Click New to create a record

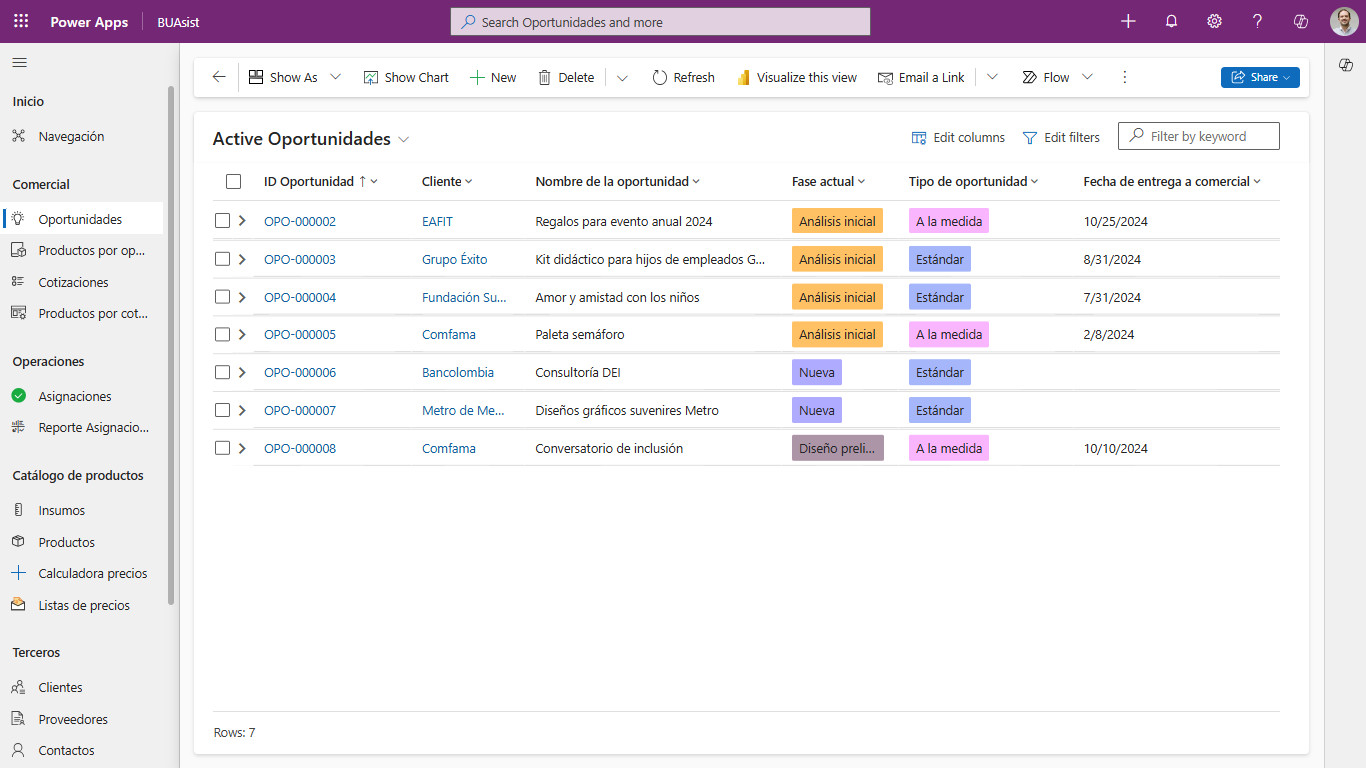click(493, 77)
